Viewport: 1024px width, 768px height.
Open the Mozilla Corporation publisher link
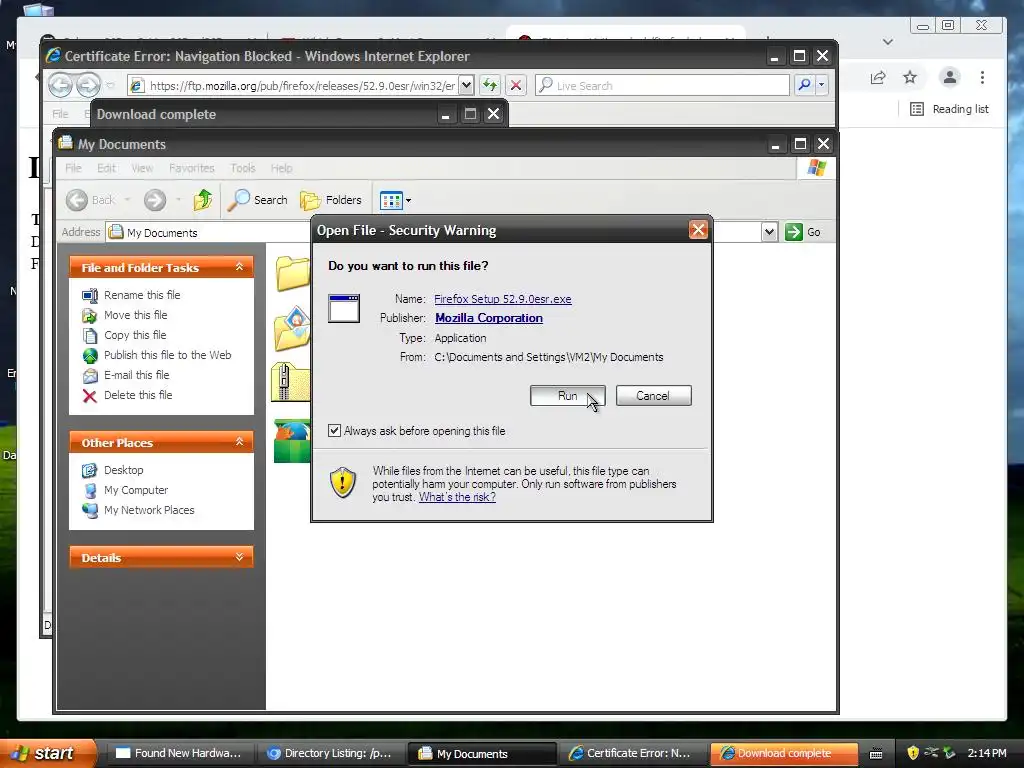489,318
